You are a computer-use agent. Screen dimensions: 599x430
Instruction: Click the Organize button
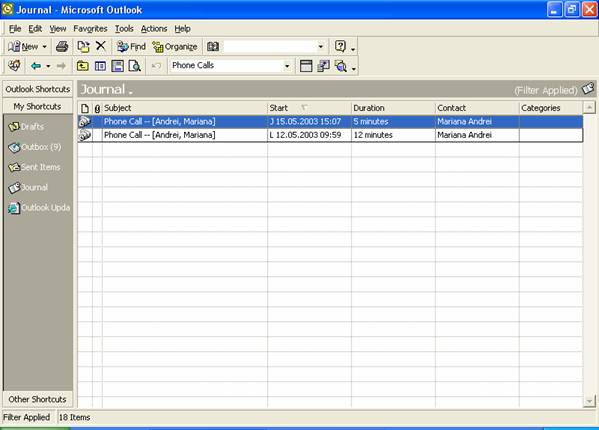tap(175, 47)
